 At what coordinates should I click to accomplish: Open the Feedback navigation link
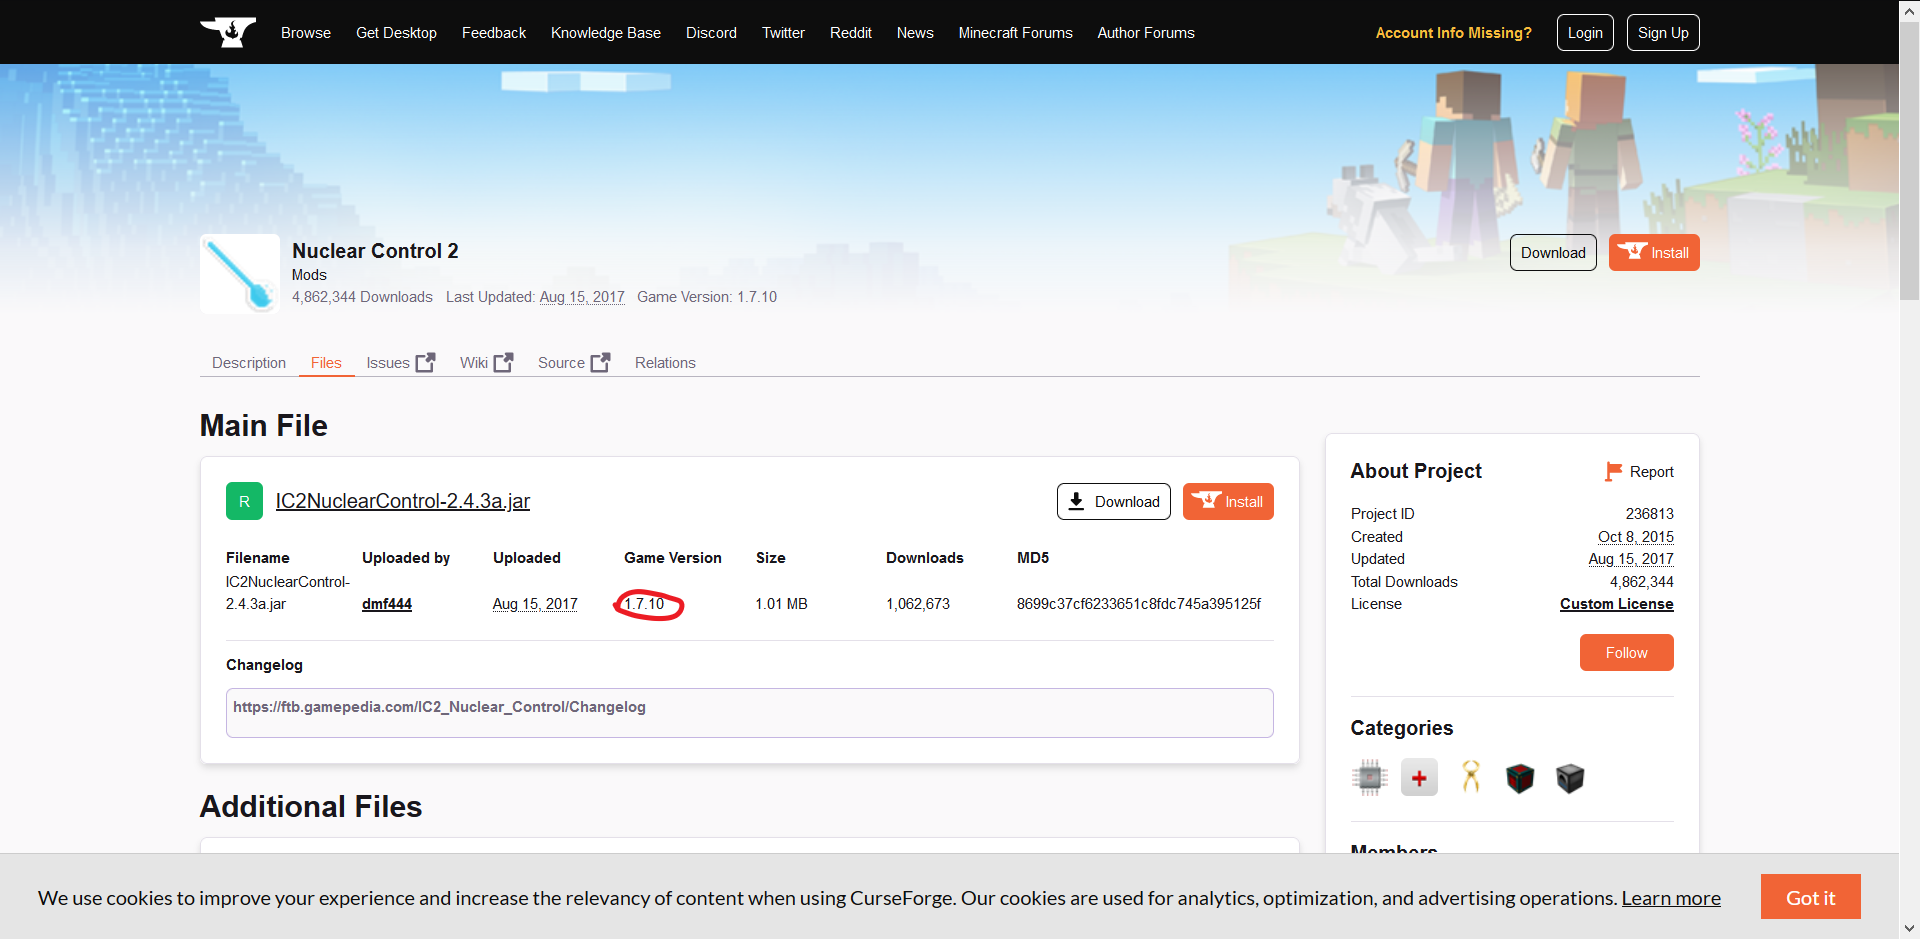pos(494,33)
